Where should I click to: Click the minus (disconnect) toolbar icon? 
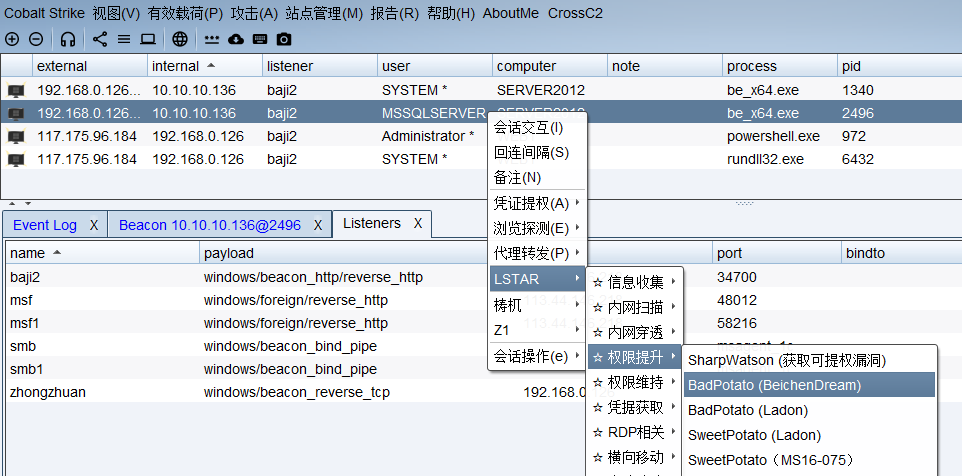[36, 39]
